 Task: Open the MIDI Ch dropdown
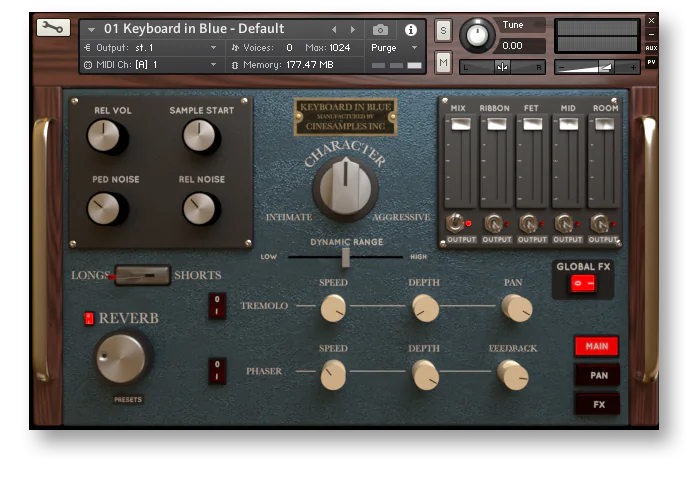(152, 65)
